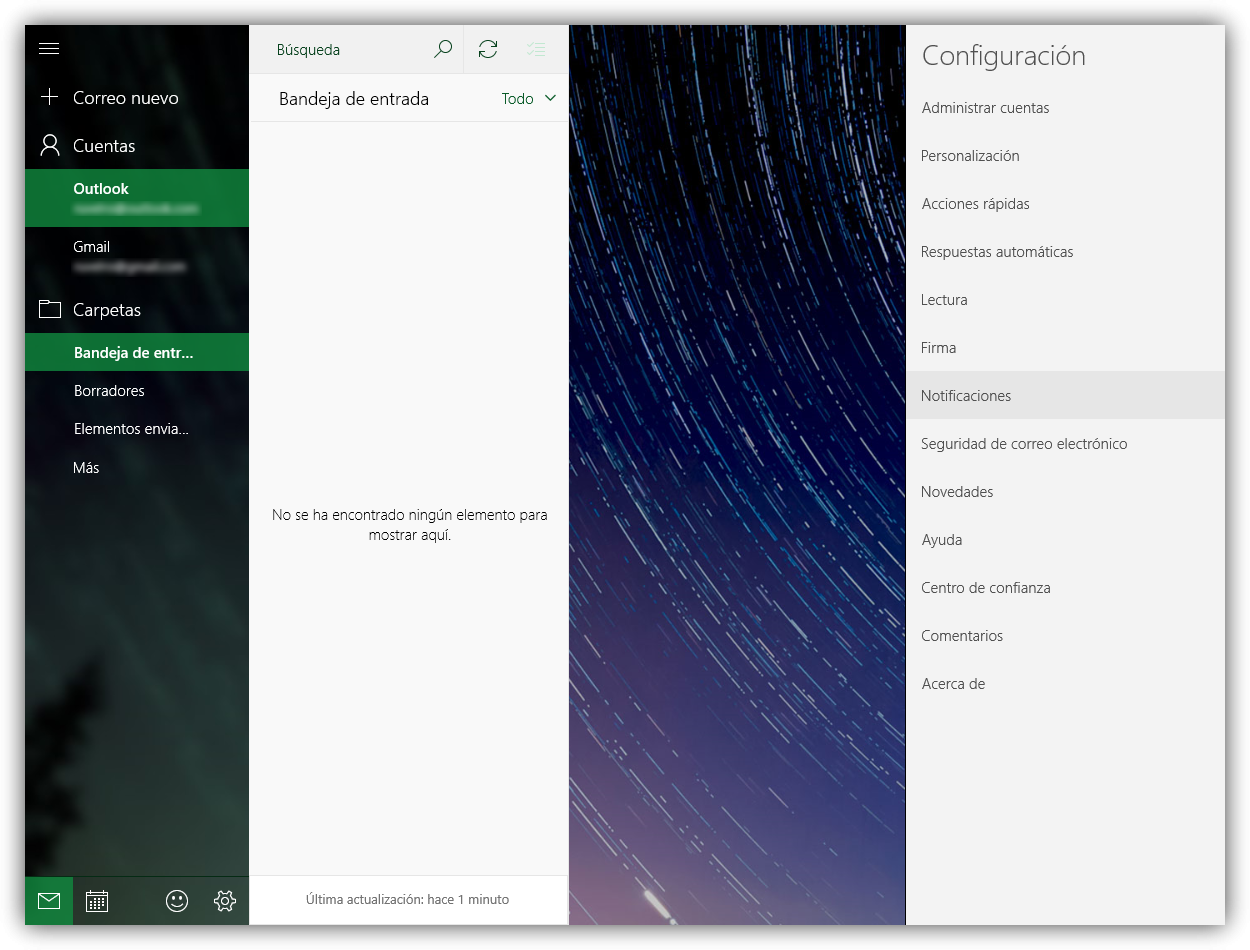Click the plus icon for new mail
1250x950 pixels.
tap(49, 97)
